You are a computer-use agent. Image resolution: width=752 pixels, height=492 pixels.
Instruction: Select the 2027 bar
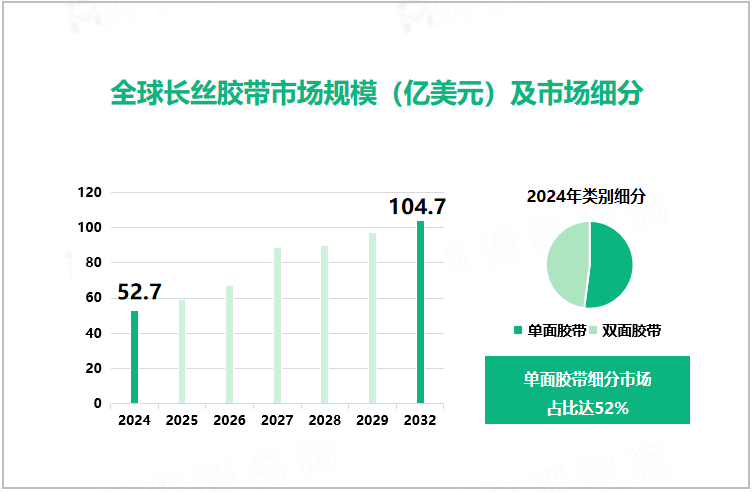click(x=277, y=326)
